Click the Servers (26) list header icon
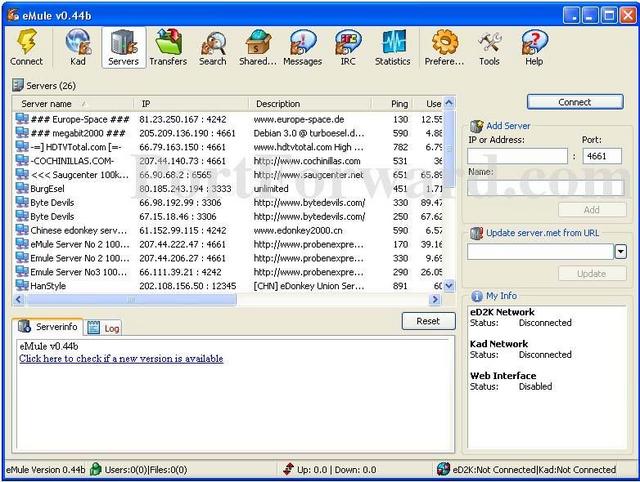The width and height of the screenshot is (640, 482). click(x=18, y=85)
